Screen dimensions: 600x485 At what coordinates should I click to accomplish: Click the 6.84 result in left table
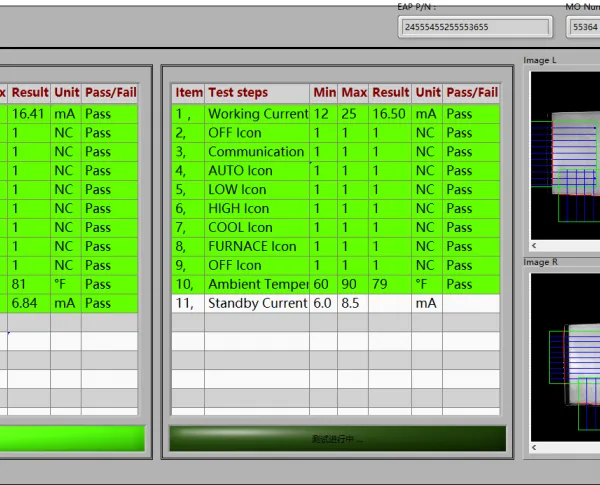[x=29, y=303]
